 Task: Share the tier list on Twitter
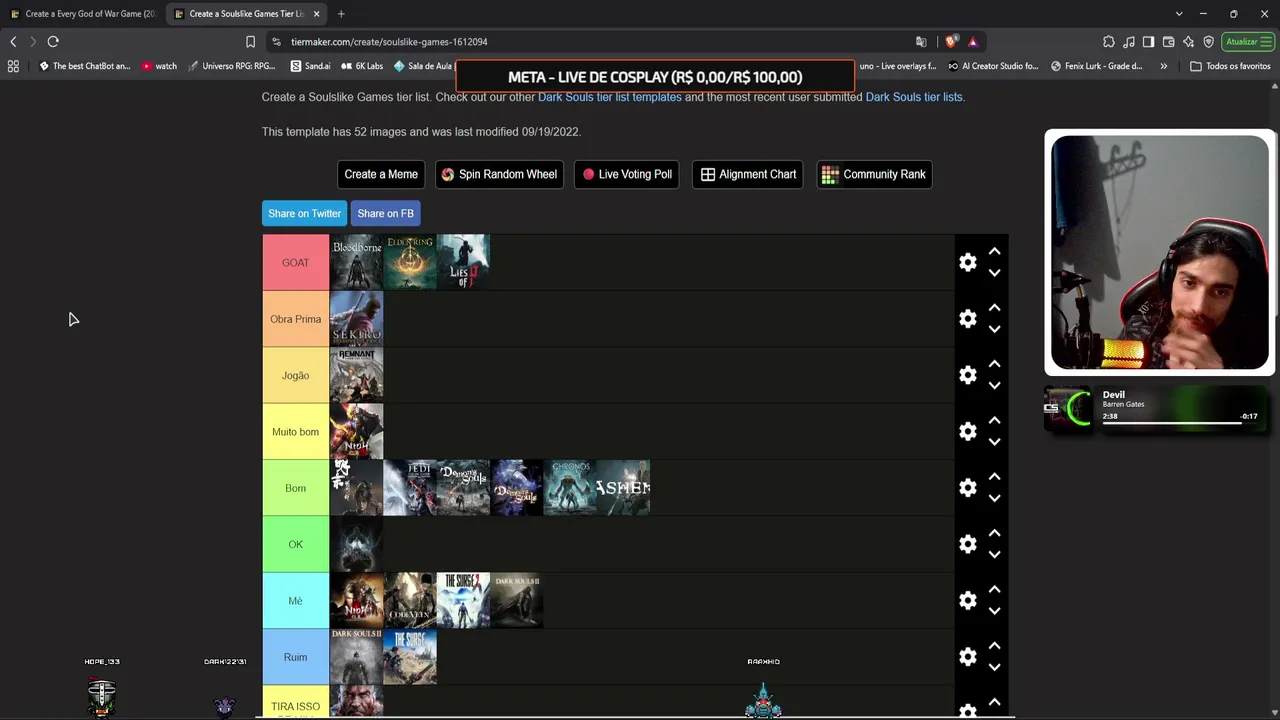(x=304, y=213)
